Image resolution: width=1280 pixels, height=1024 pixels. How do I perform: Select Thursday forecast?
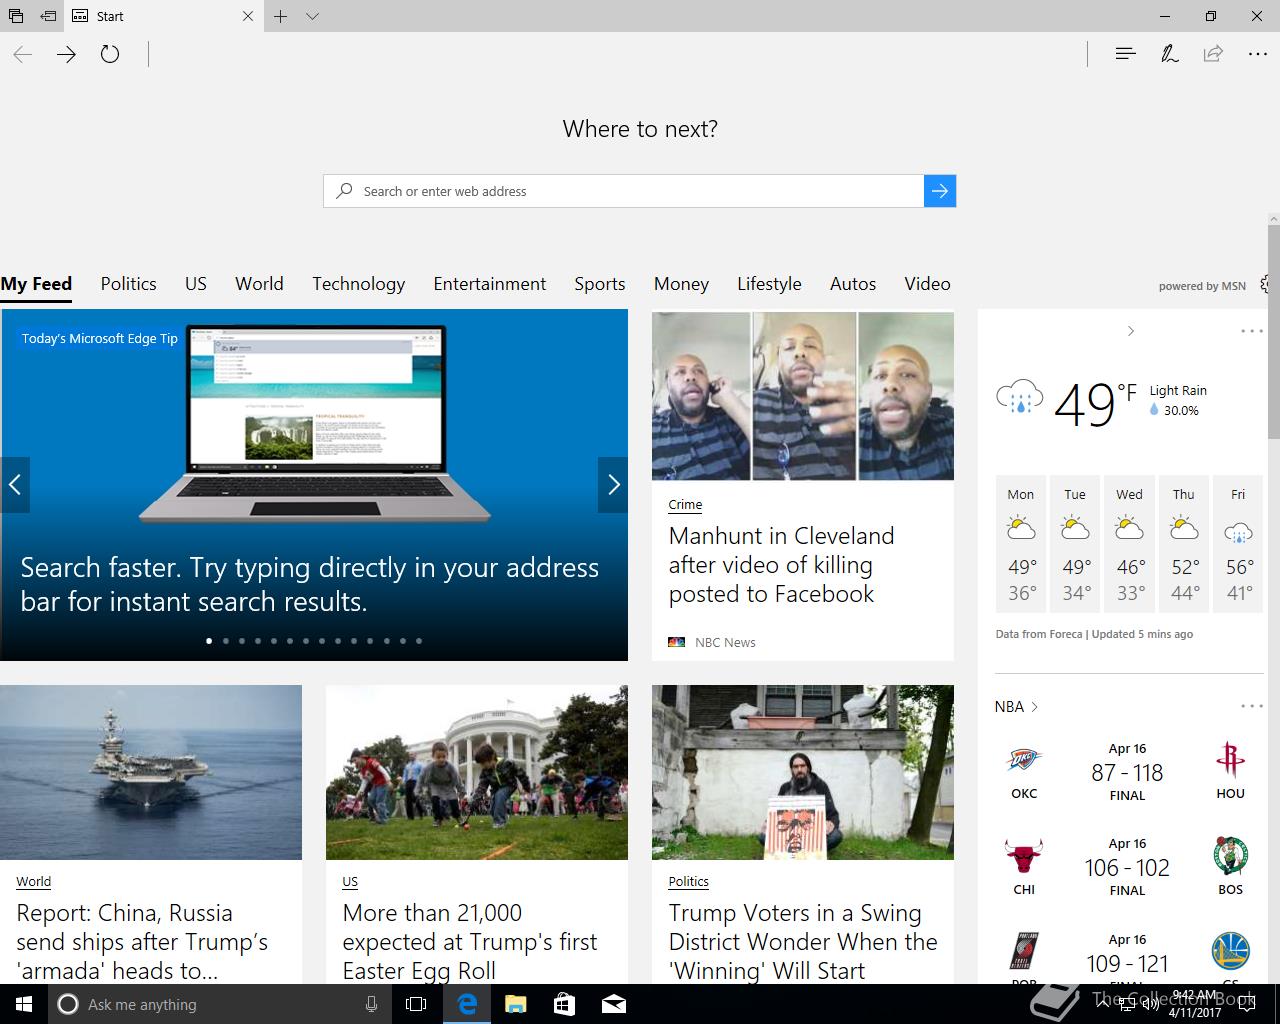(1184, 544)
